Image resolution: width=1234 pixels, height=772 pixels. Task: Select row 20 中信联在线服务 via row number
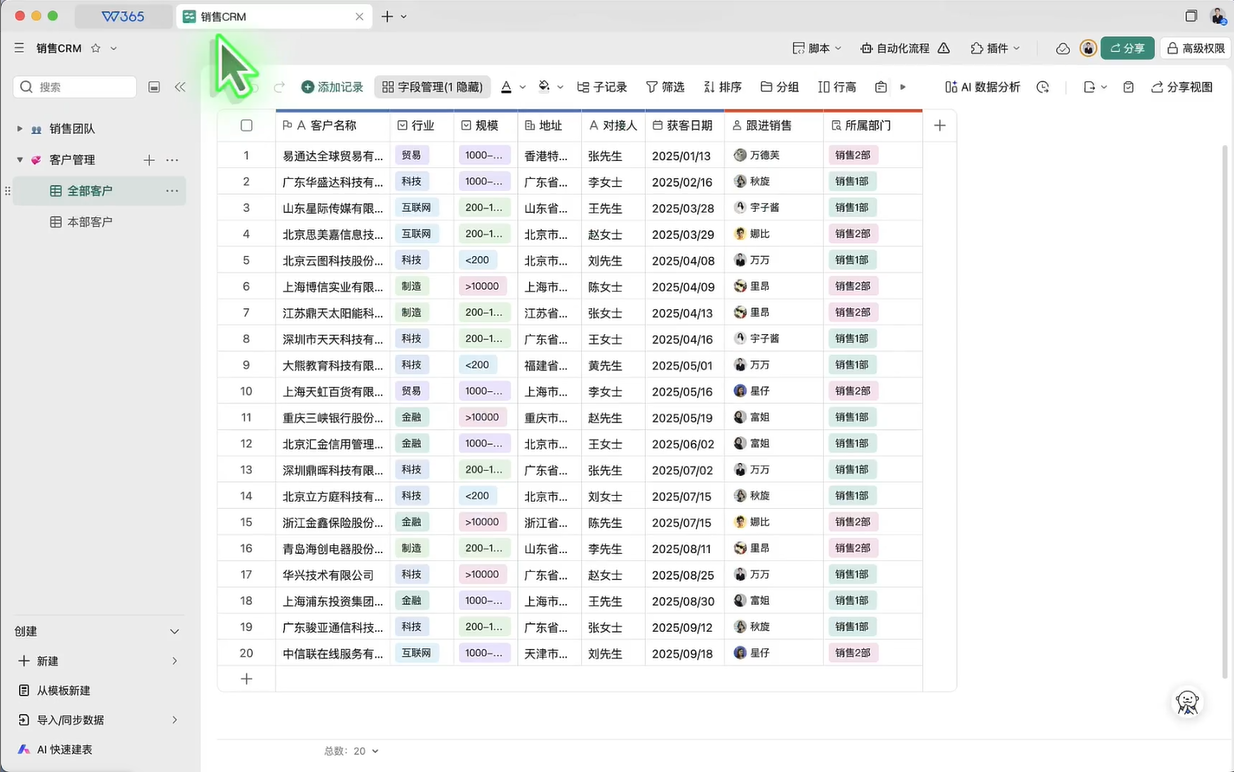tap(246, 653)
